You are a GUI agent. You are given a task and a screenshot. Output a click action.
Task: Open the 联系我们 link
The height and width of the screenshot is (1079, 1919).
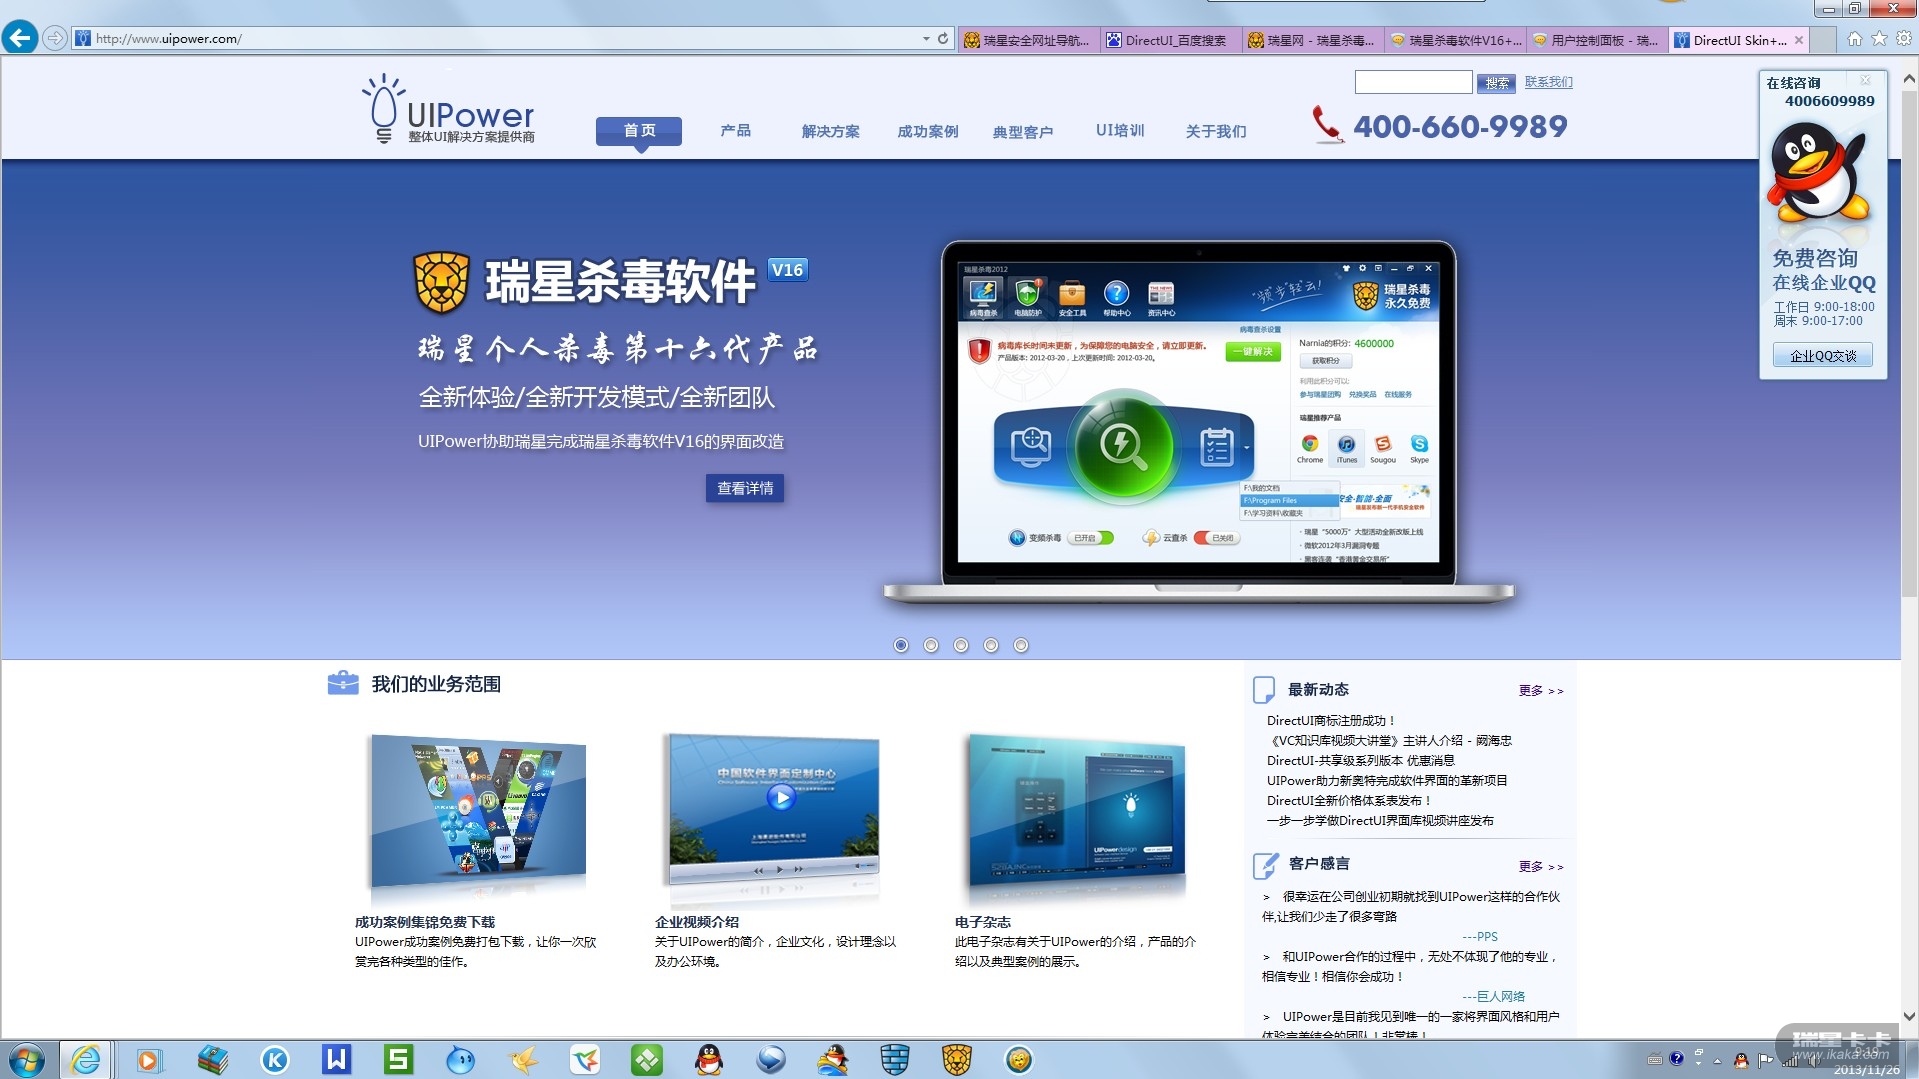[x=1548, y=82]
